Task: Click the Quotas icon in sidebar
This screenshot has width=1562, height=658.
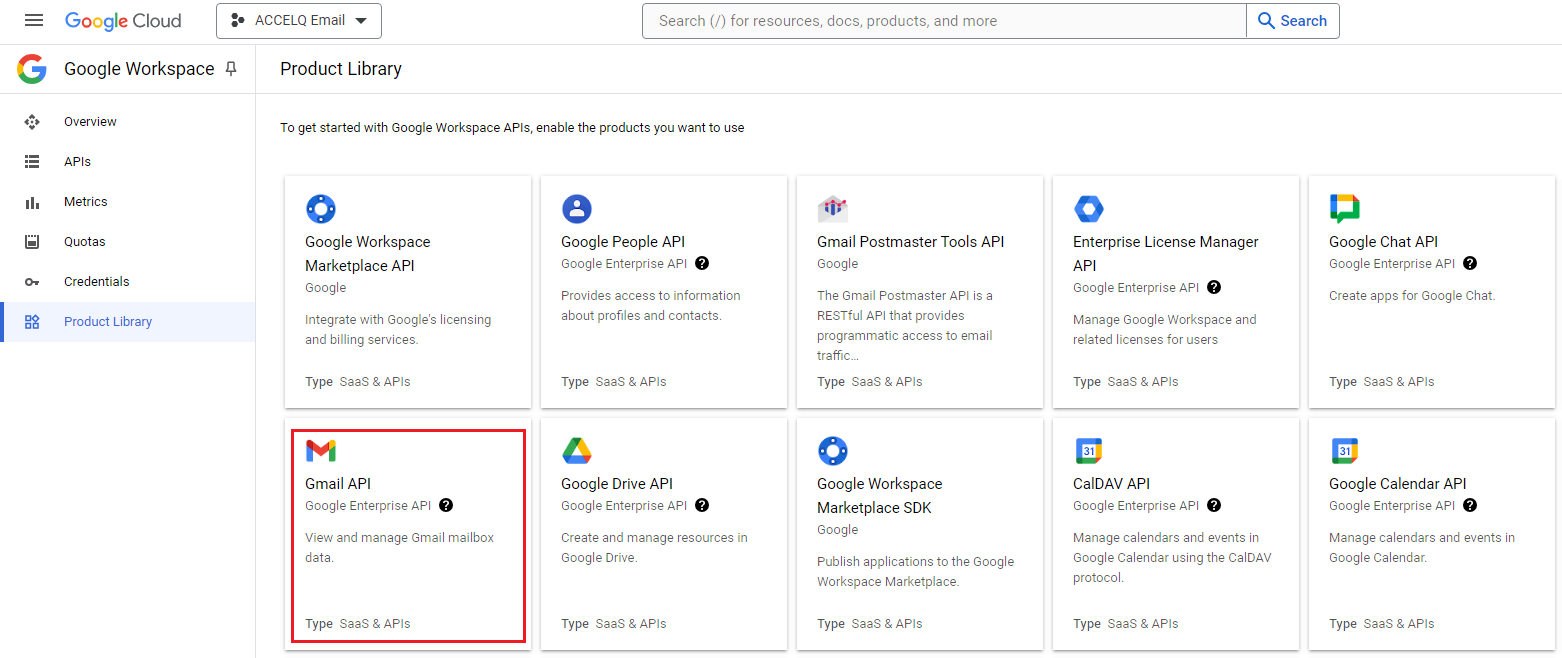Action: 32,242
